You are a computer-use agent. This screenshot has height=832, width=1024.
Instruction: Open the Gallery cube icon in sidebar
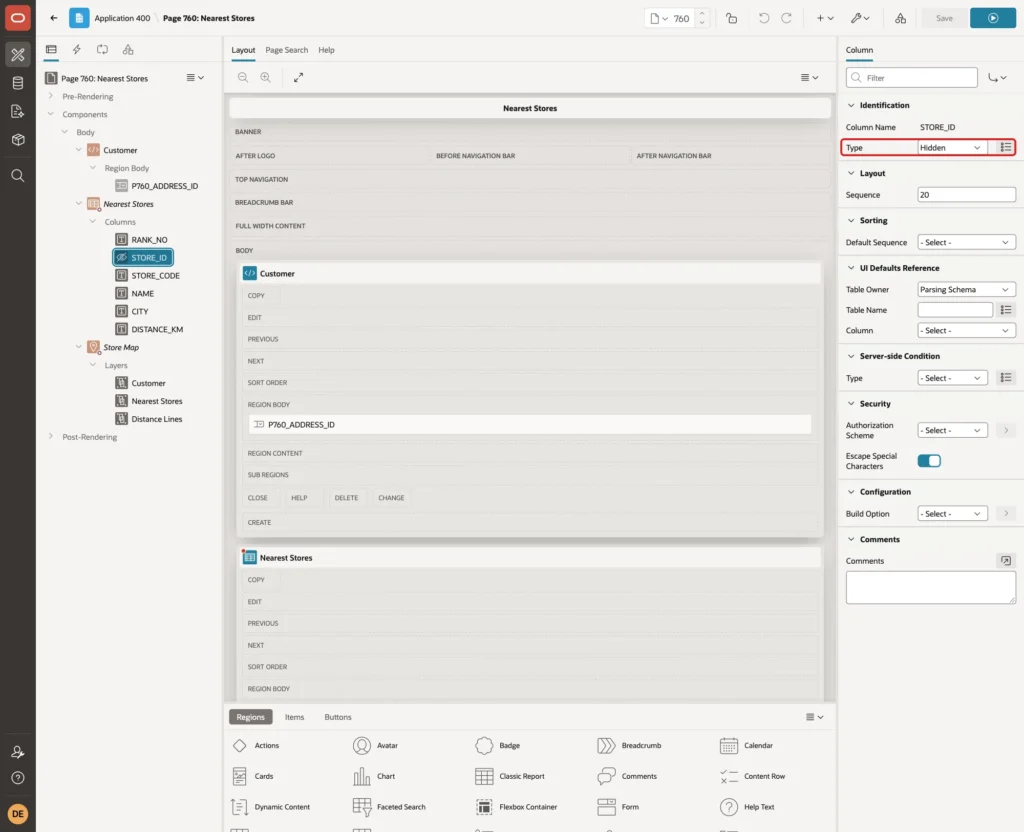pyautogui.click(x=18, y=140)
